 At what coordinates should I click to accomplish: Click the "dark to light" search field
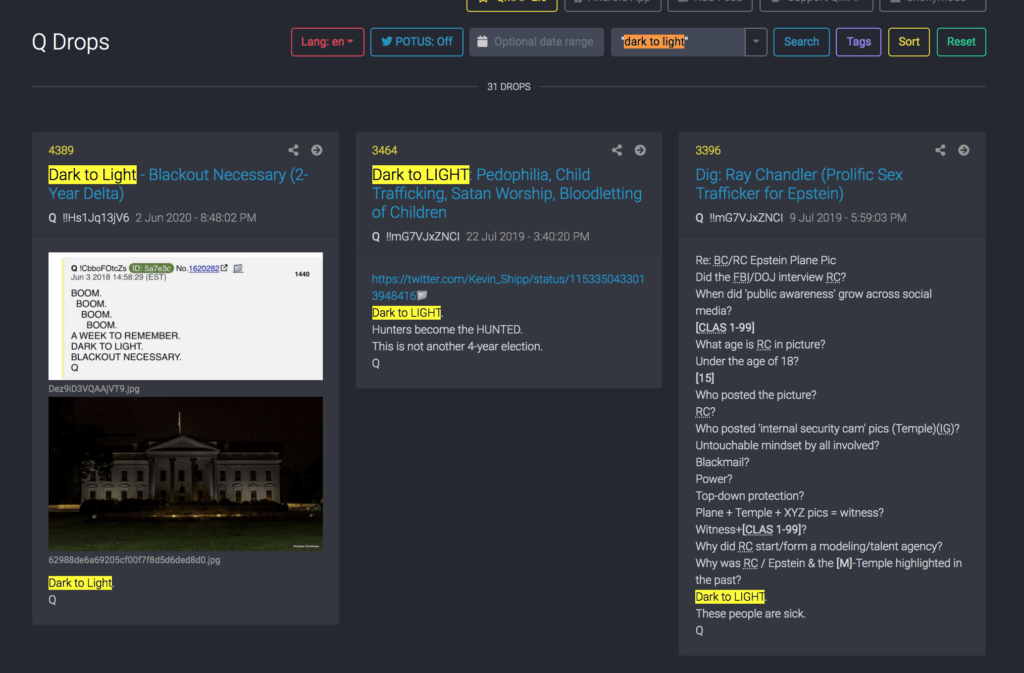(677, 42)
